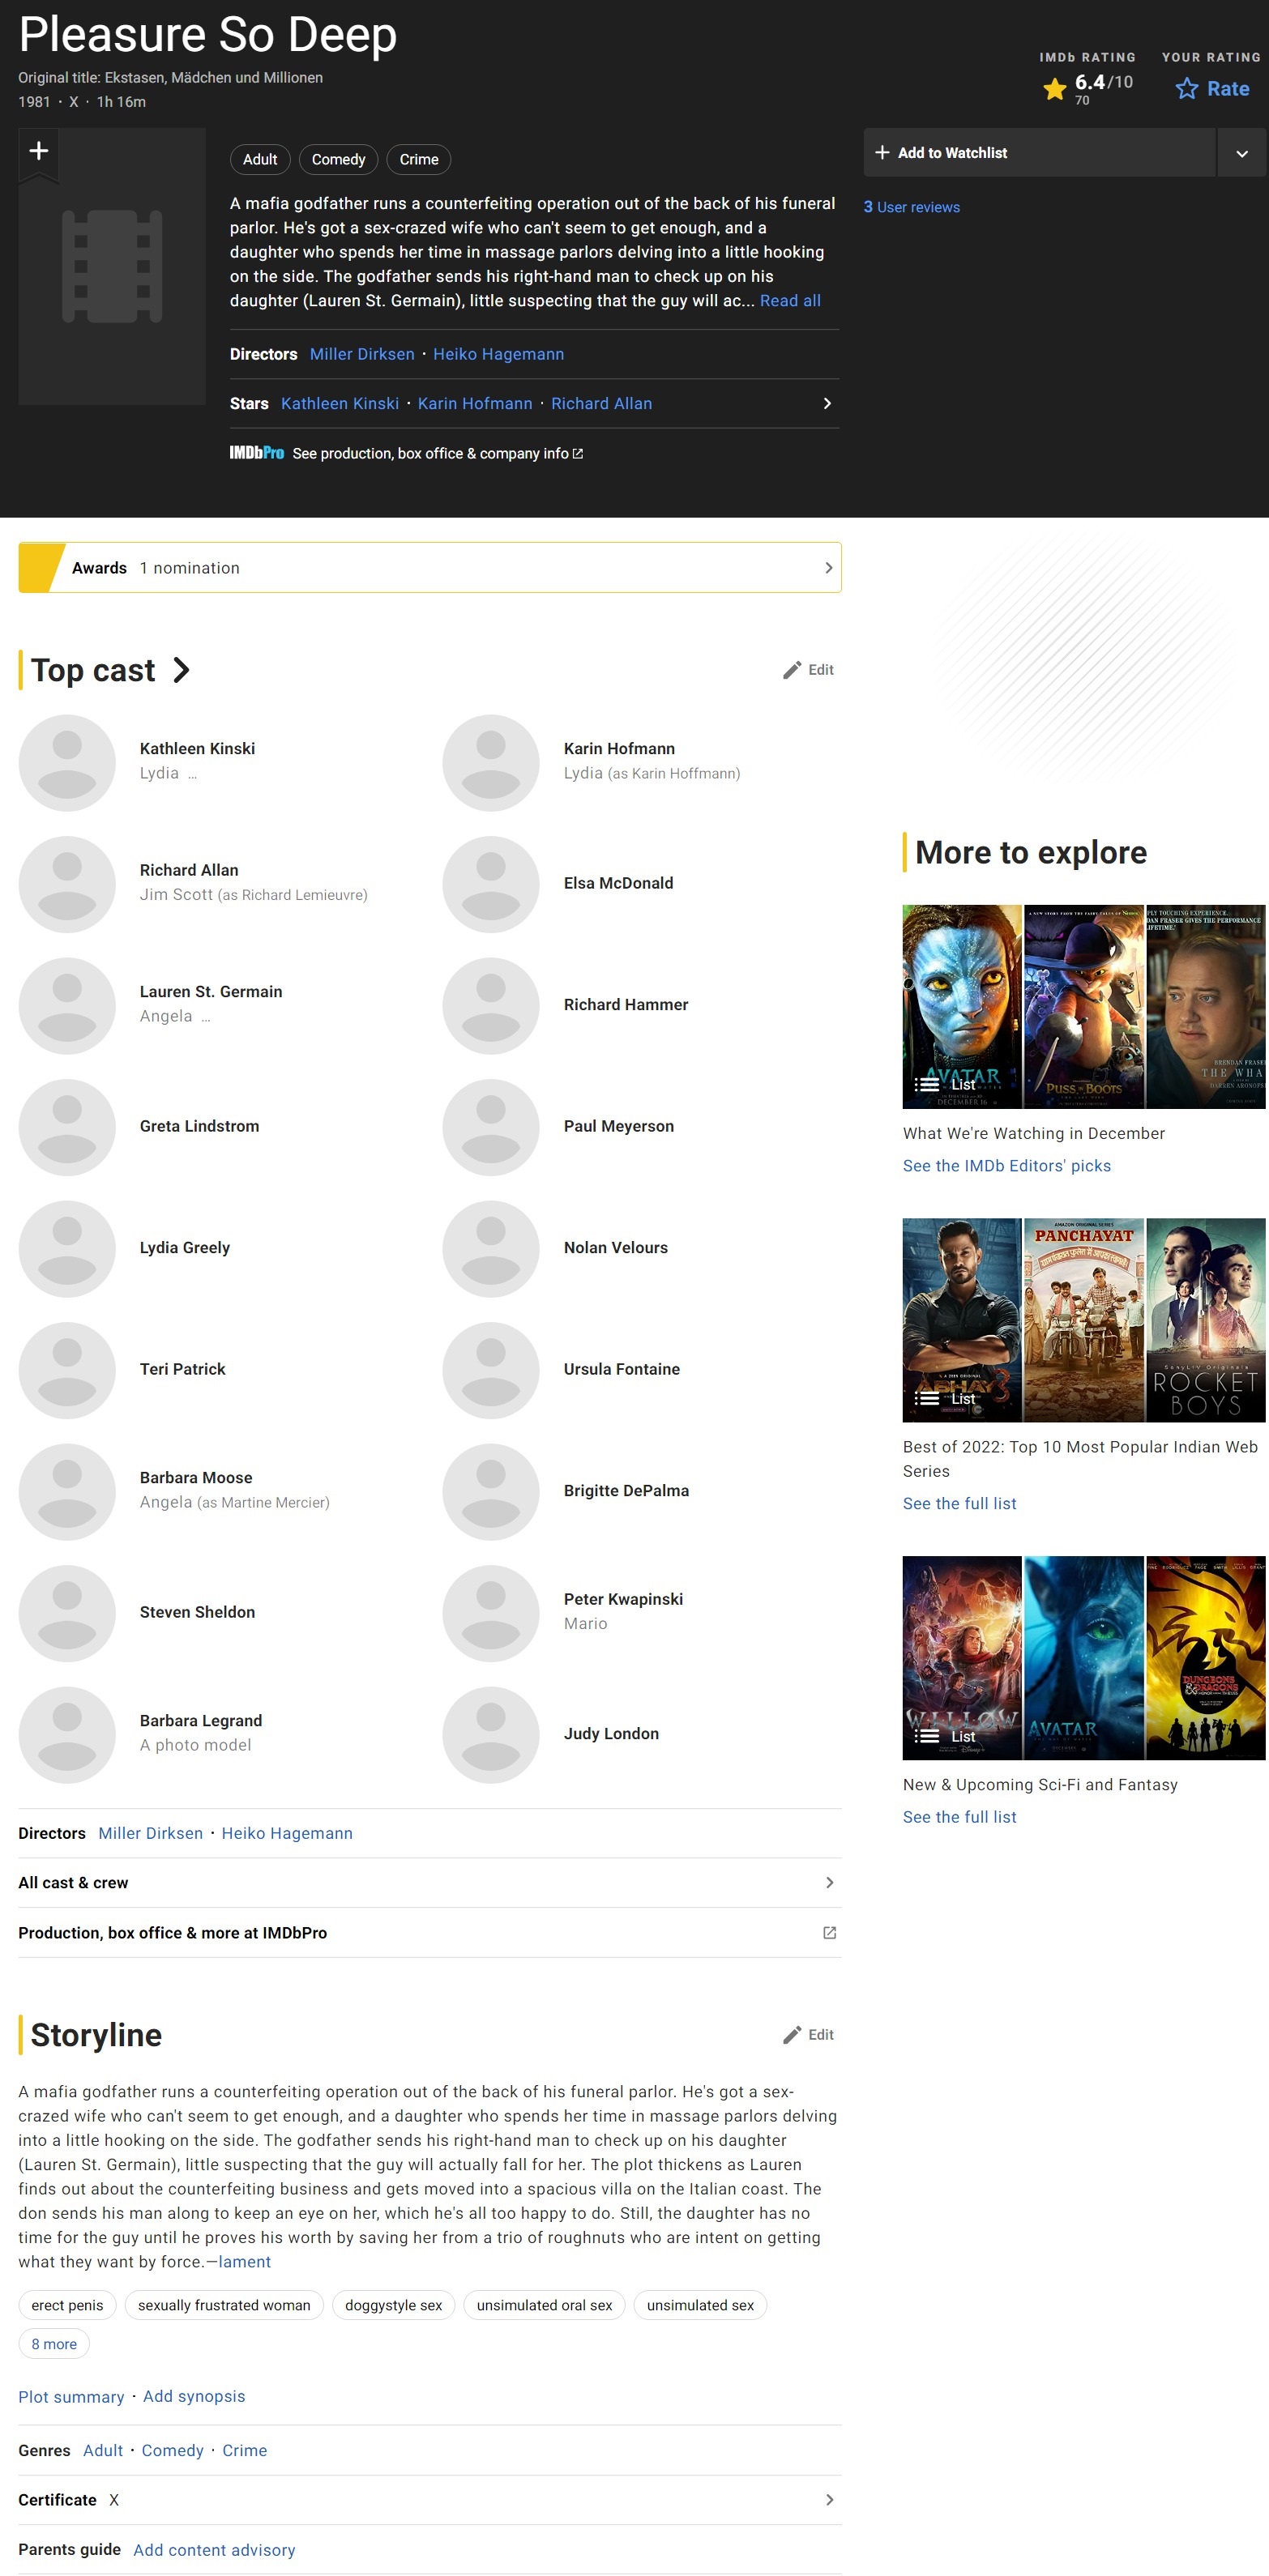Click the IMDbPro logo
Screen dimensions: 1269x2576
tap(257, 453)
